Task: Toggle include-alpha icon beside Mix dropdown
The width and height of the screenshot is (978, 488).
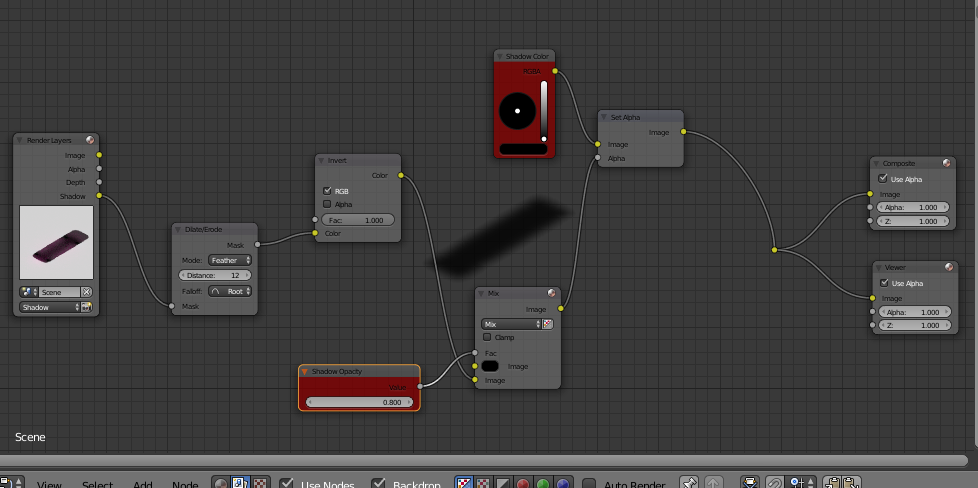Action: (x=548, y=324)
